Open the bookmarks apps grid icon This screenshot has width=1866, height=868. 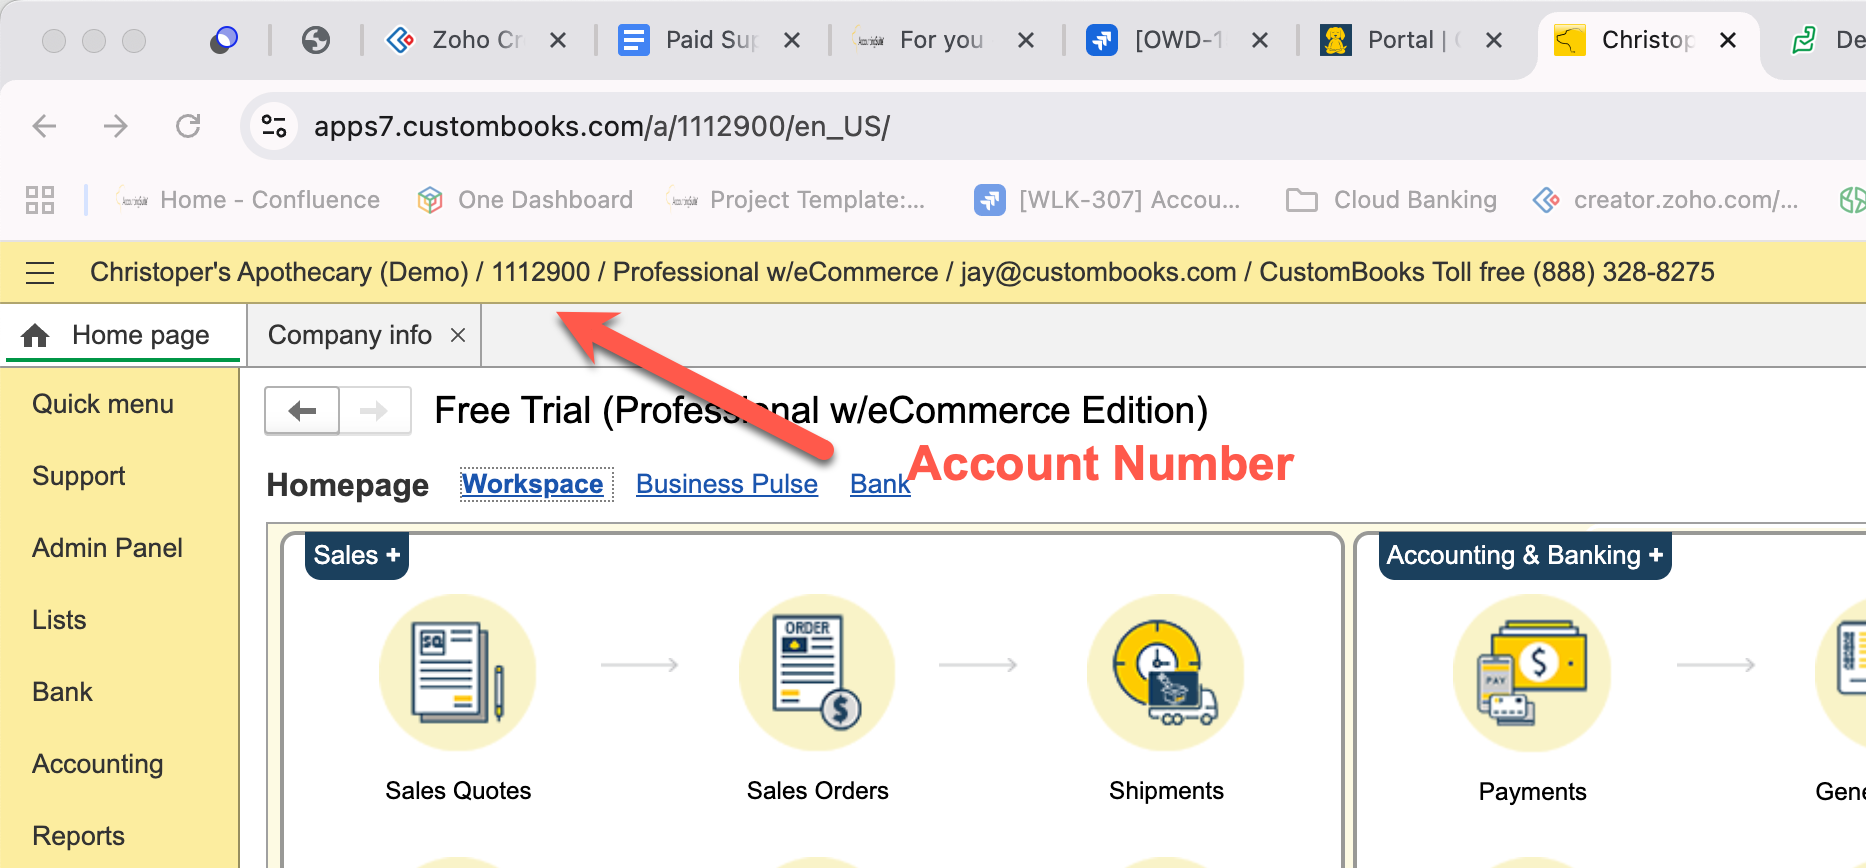tap(40, 200)
